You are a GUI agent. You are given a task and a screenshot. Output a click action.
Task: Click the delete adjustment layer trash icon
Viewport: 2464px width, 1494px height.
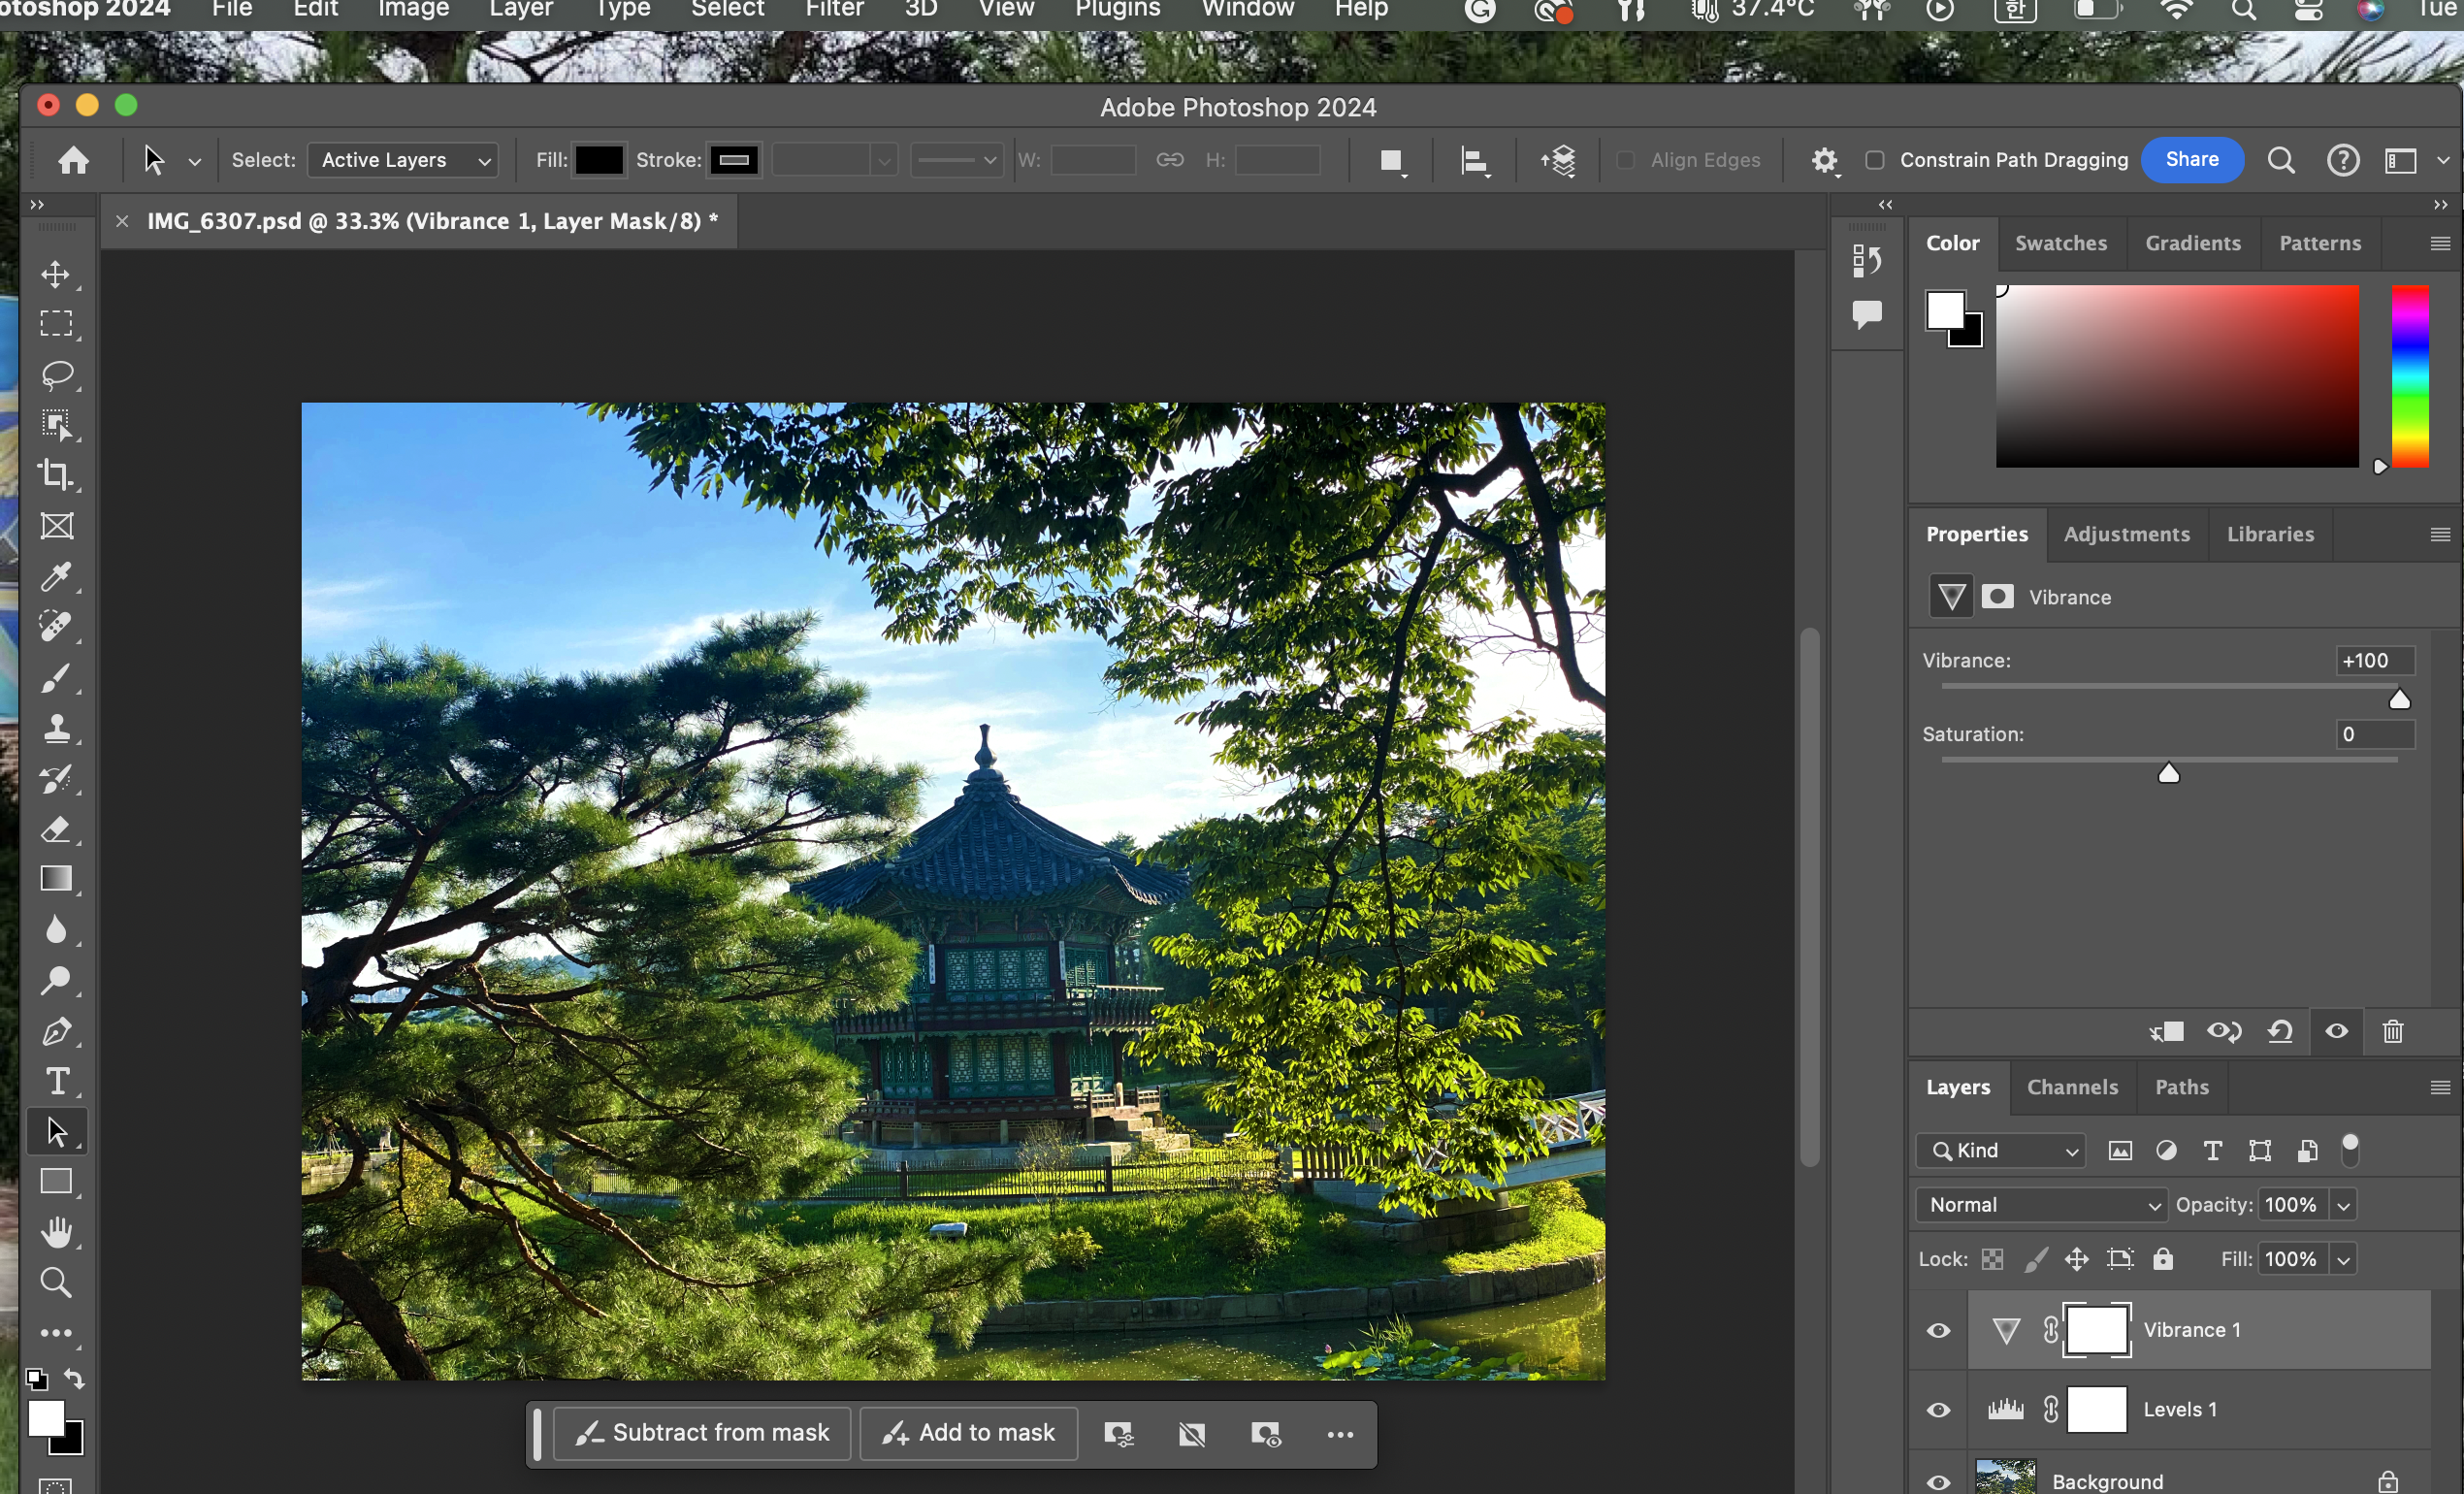click(x=2392, y=1031)
